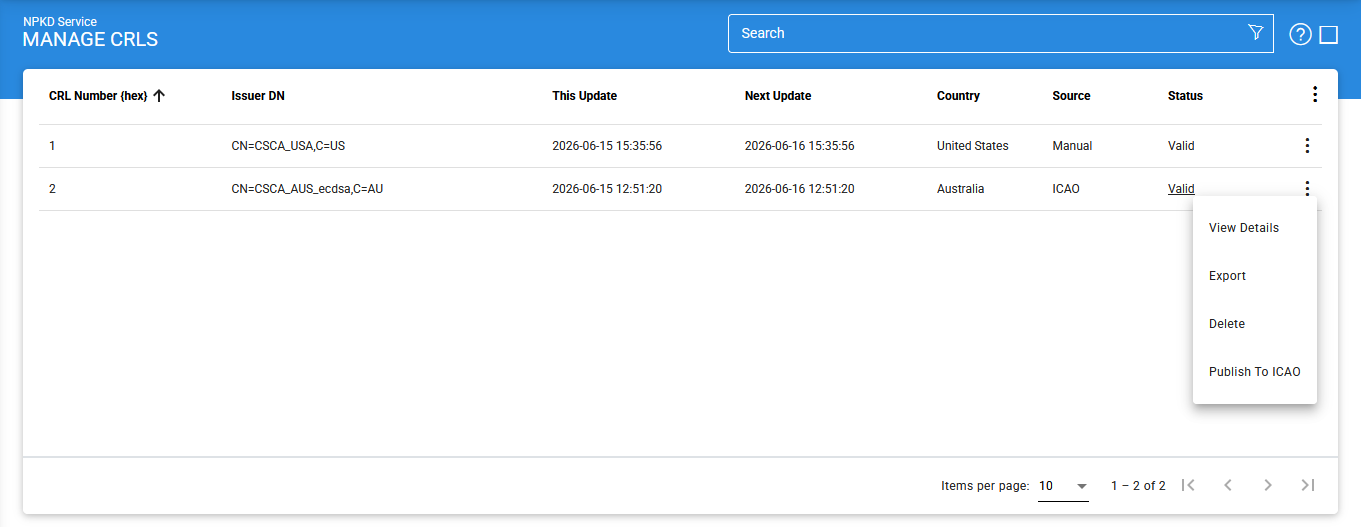Go to previous page of results
The width and height of the screenshot is (1361, 527).
(1228, 485)
